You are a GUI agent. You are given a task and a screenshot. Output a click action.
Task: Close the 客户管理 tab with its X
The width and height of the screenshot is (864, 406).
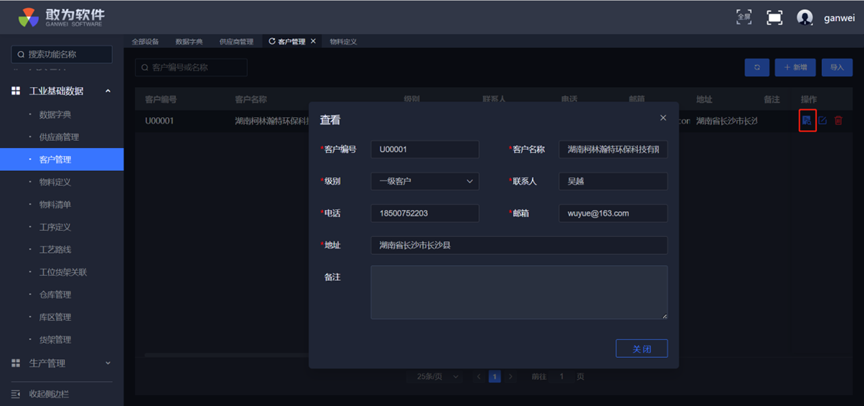pyautogui.click(x=313, y=41)
